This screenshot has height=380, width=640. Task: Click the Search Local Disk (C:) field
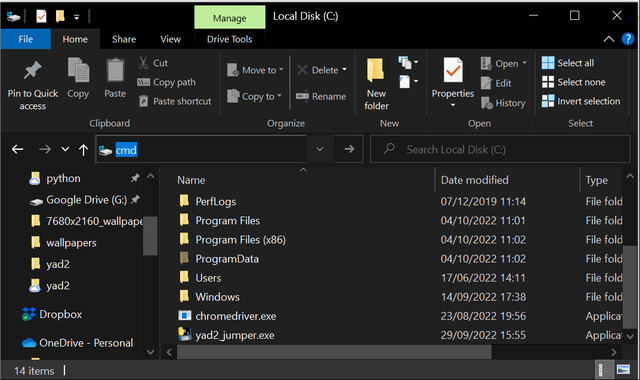(500, 149)
